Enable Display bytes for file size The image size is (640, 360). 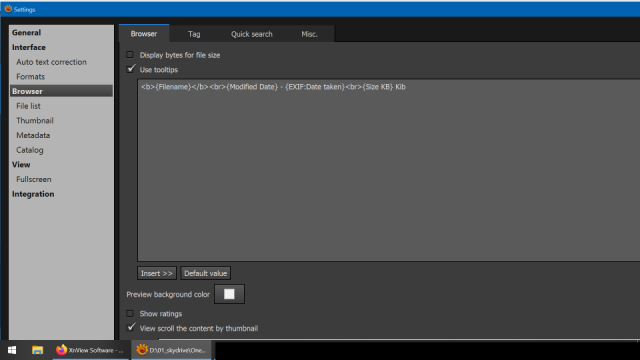tap(130, 55)
